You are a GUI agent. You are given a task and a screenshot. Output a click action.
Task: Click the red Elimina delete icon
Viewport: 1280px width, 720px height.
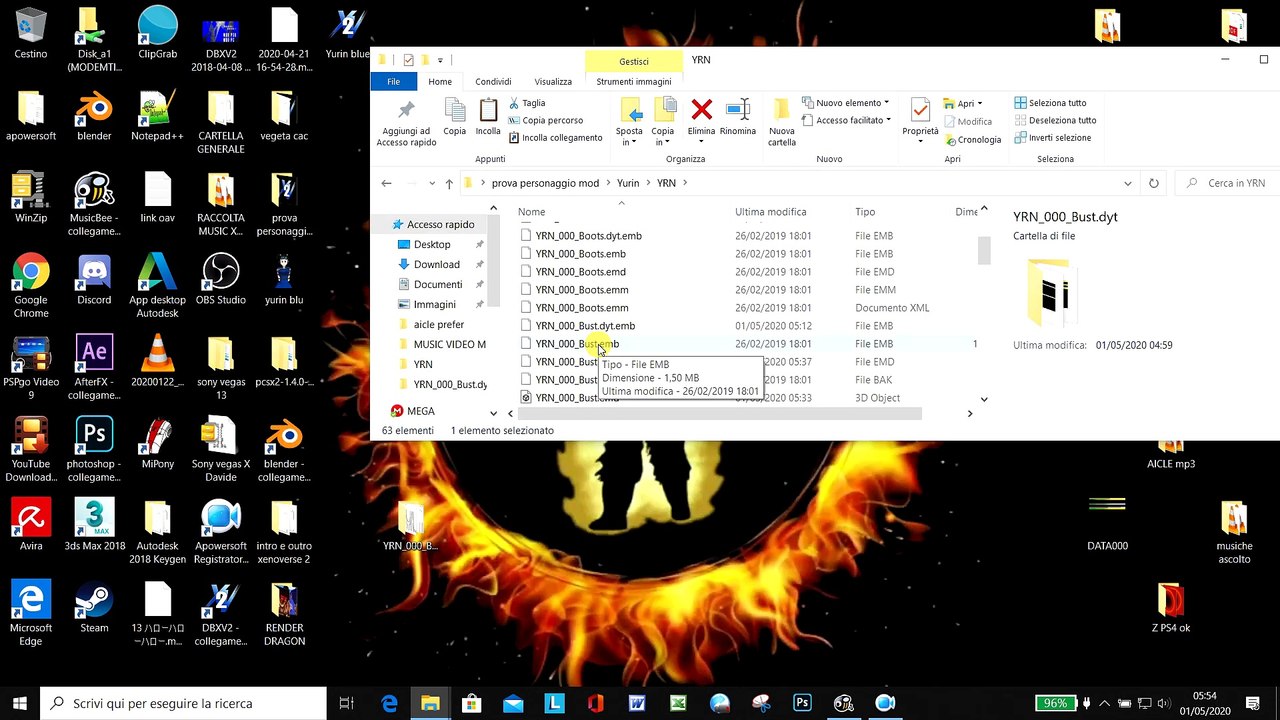coord(702,109)
